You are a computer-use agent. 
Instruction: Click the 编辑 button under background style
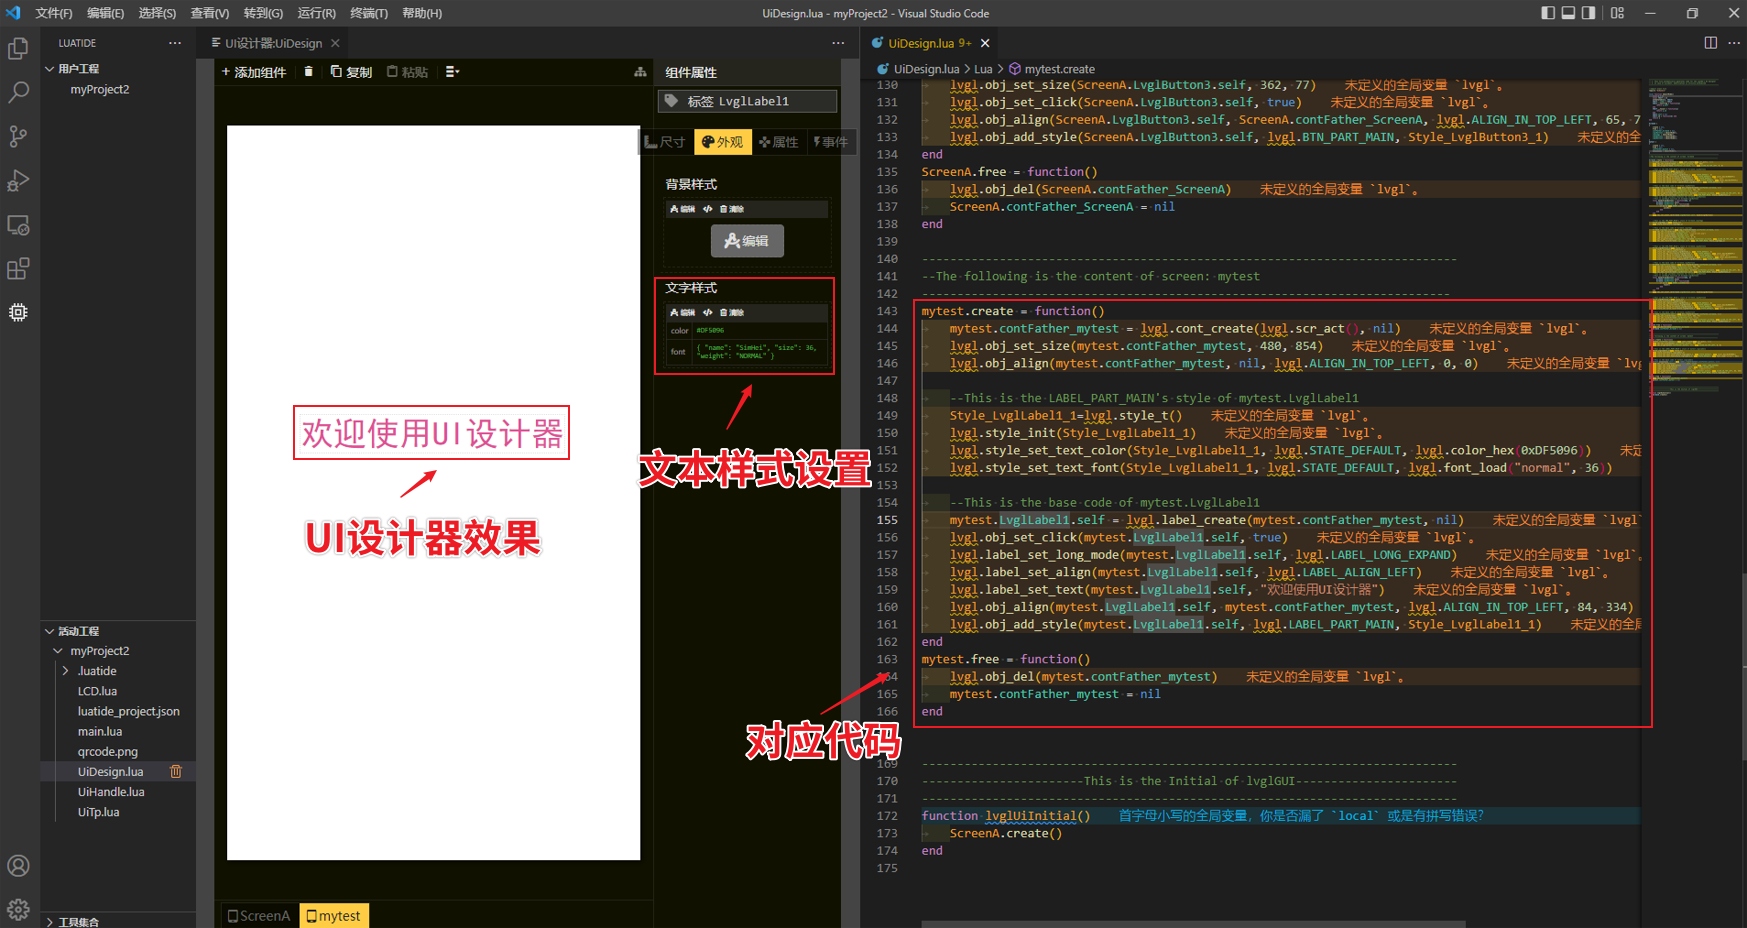coord(747,240)
